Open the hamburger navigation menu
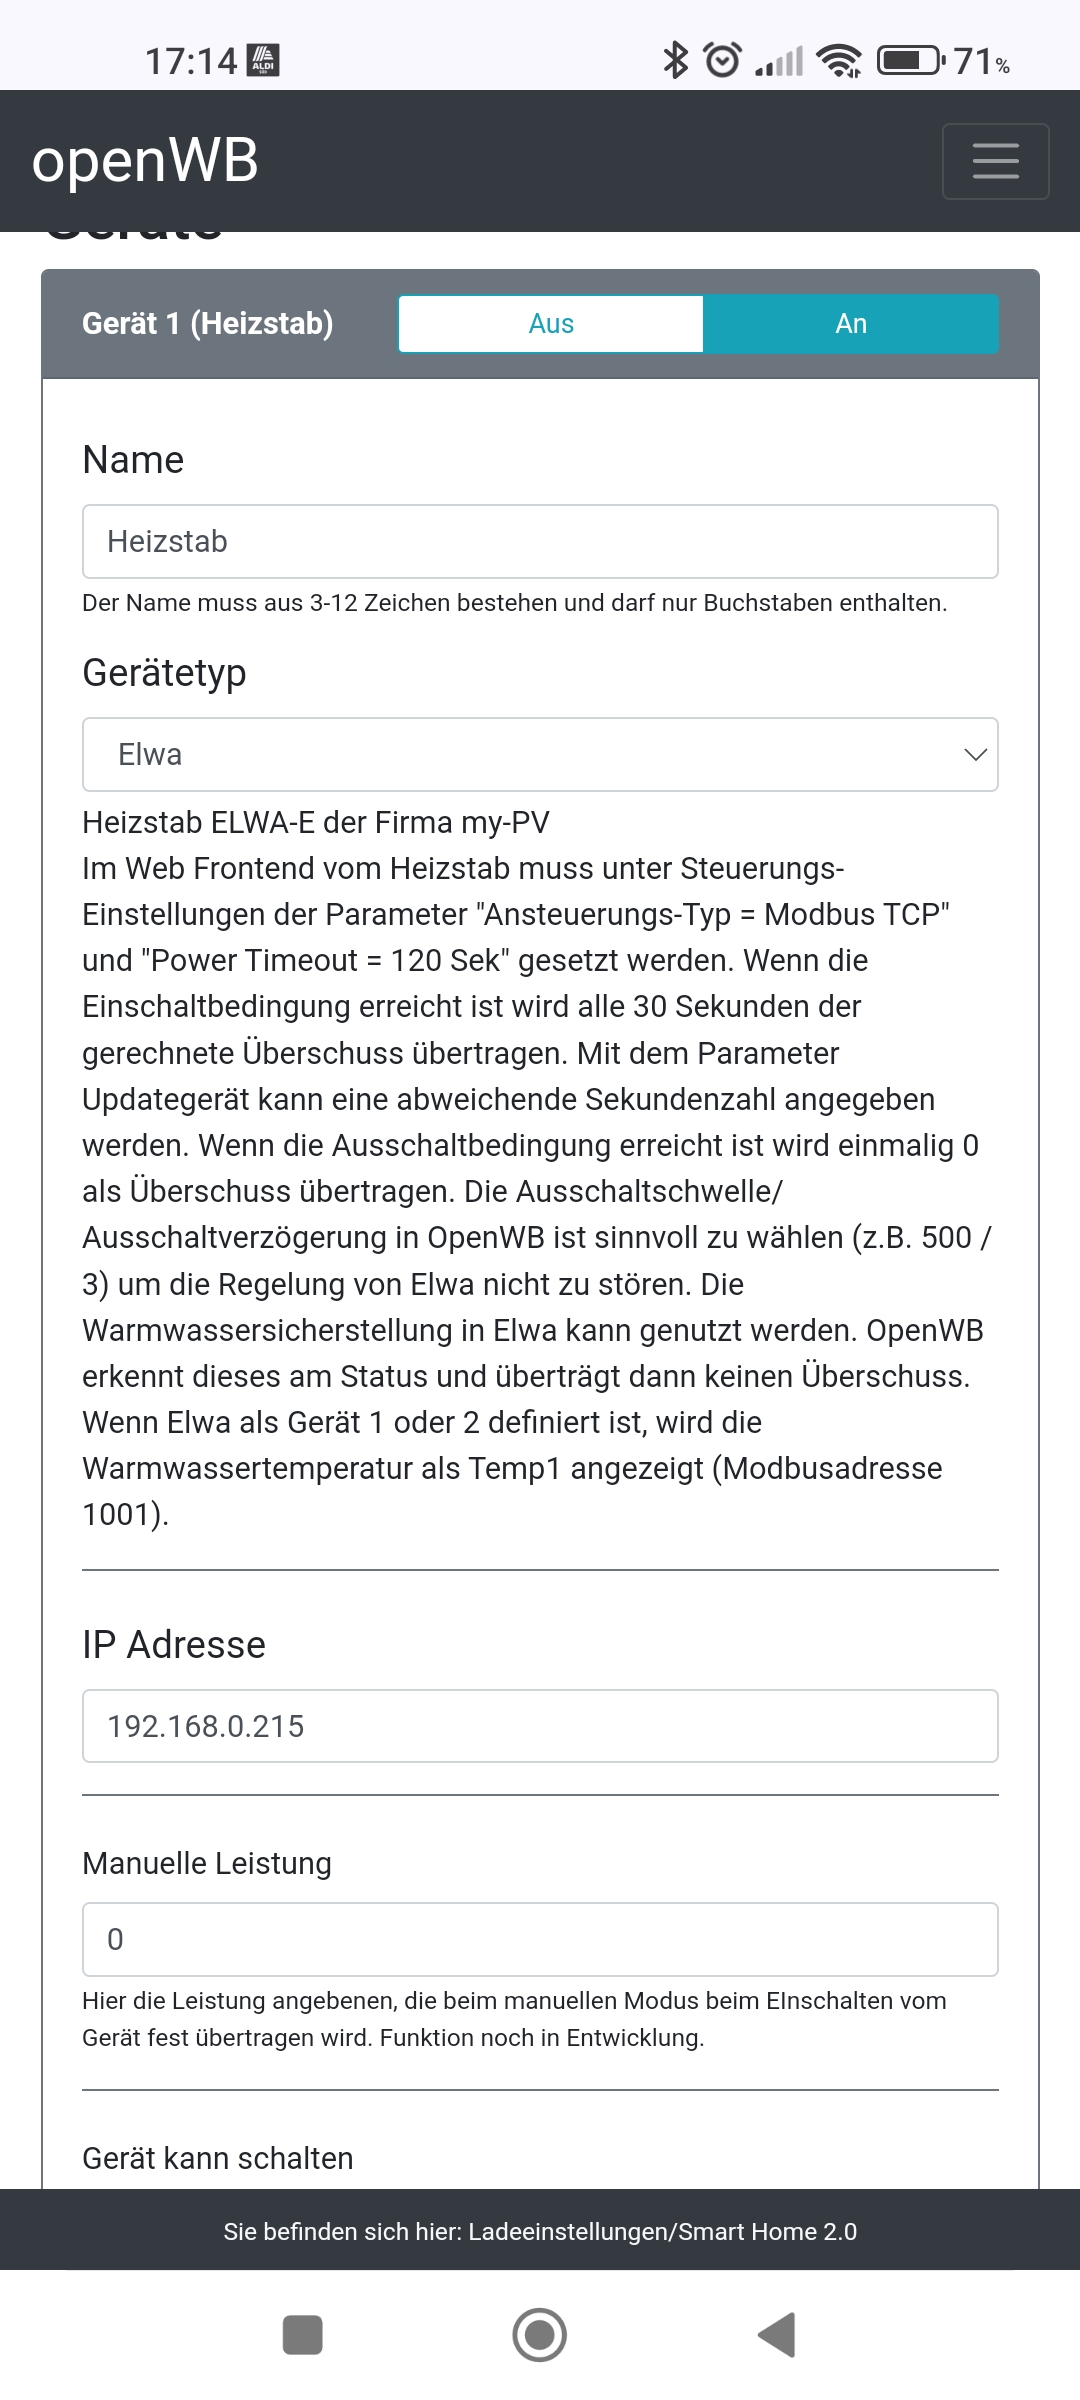This screenshot has height=2400, width=1080. (x=995, y=161)
